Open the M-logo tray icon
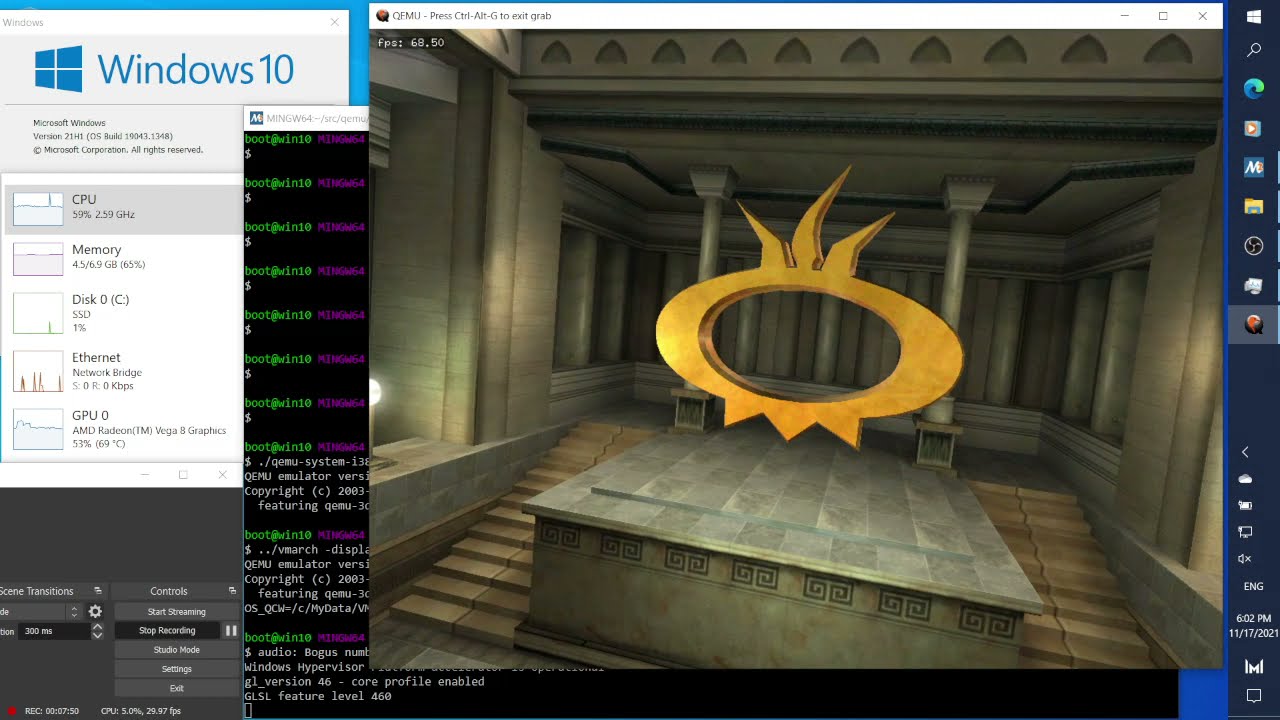The width and height of the screenshot is (1280, 720). pos(1253,667)
